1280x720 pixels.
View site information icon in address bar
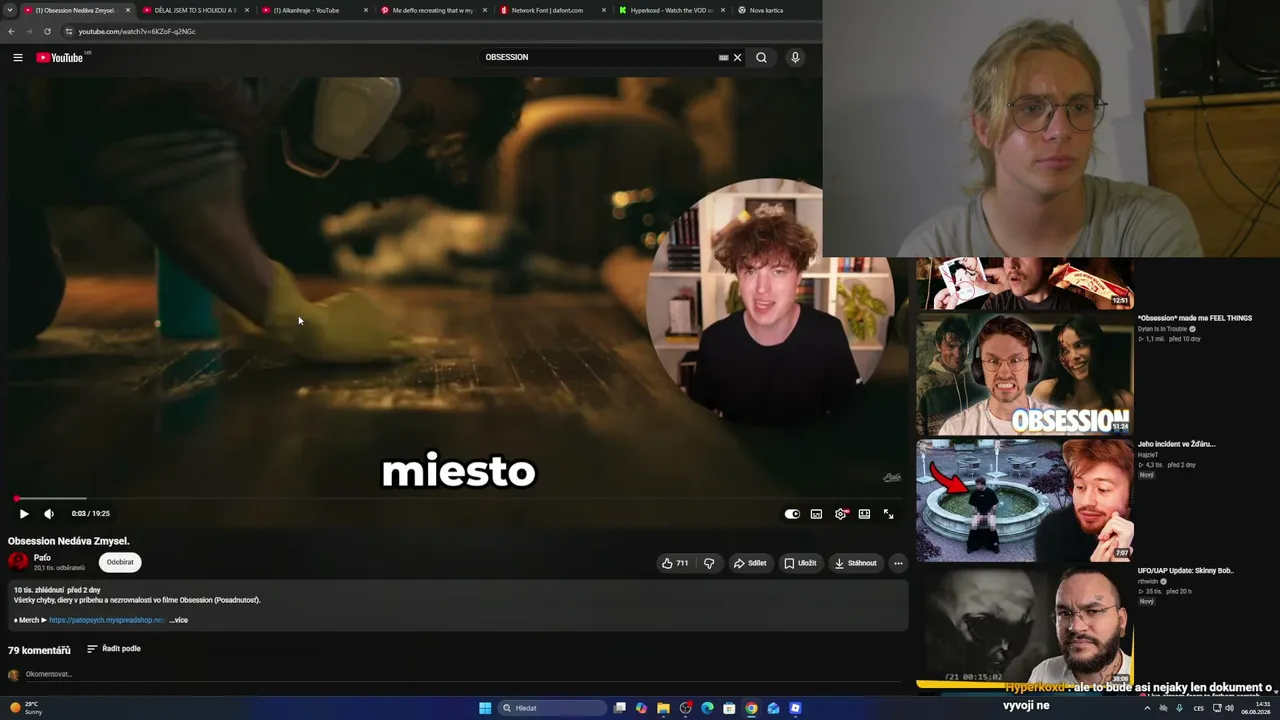click(x=68, y=32)
